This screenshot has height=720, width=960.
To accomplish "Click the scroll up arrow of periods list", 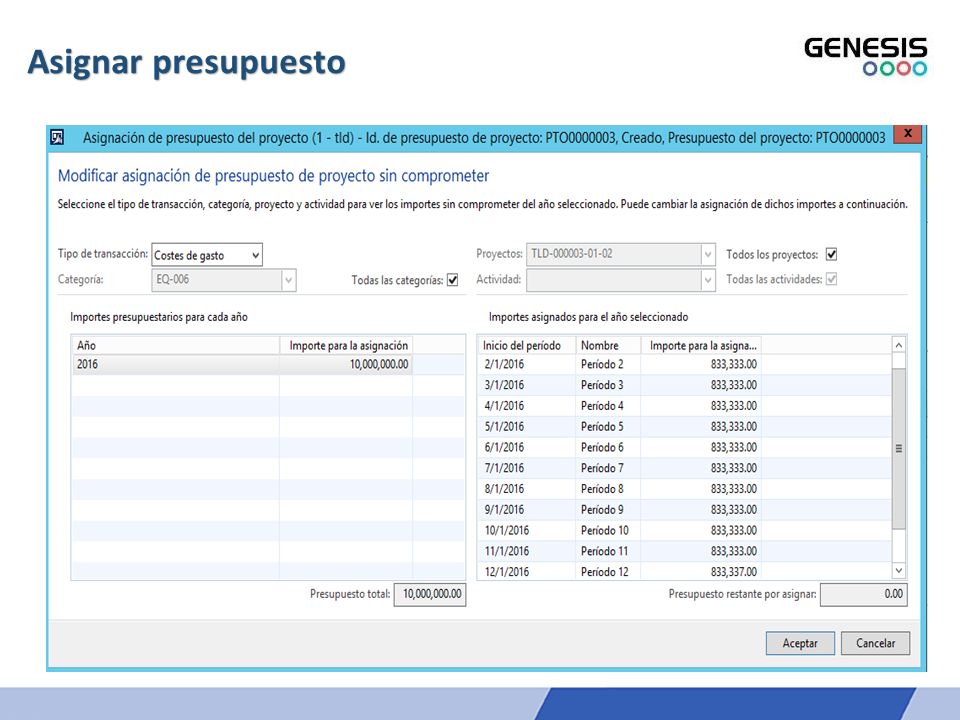I will [899, 345].
